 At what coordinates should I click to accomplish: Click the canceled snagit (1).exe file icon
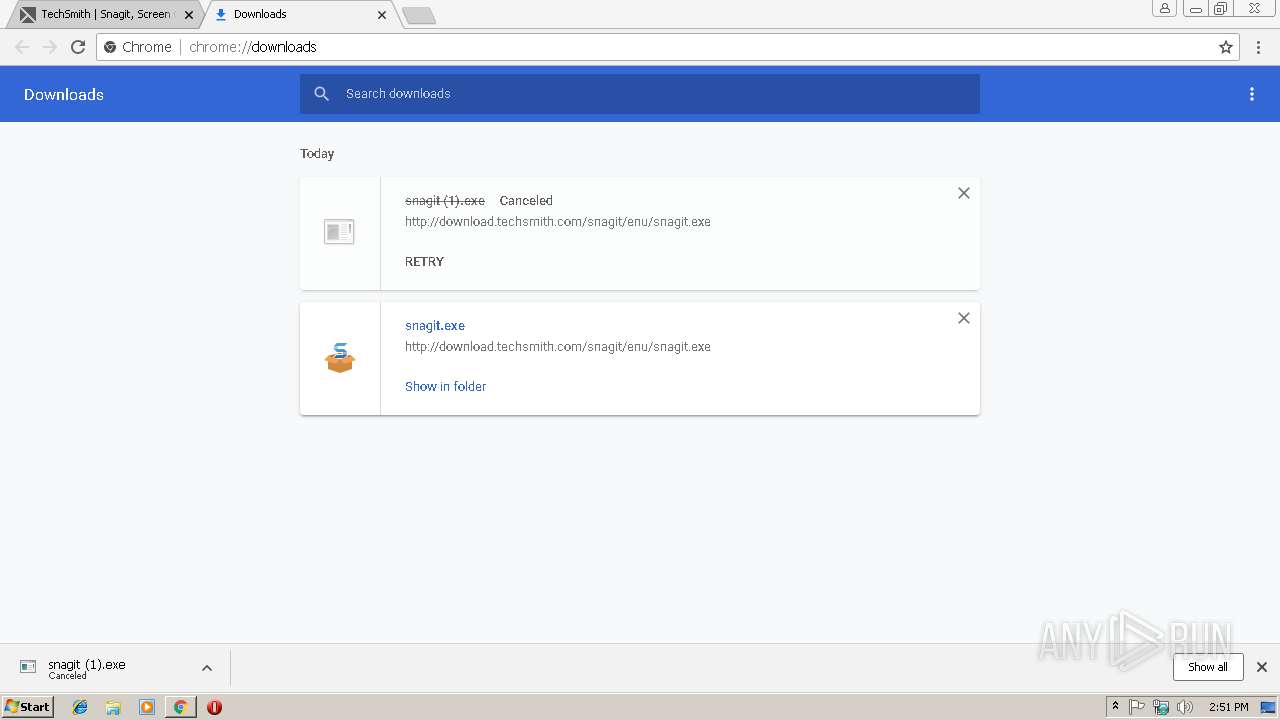[x=339, y=232]
